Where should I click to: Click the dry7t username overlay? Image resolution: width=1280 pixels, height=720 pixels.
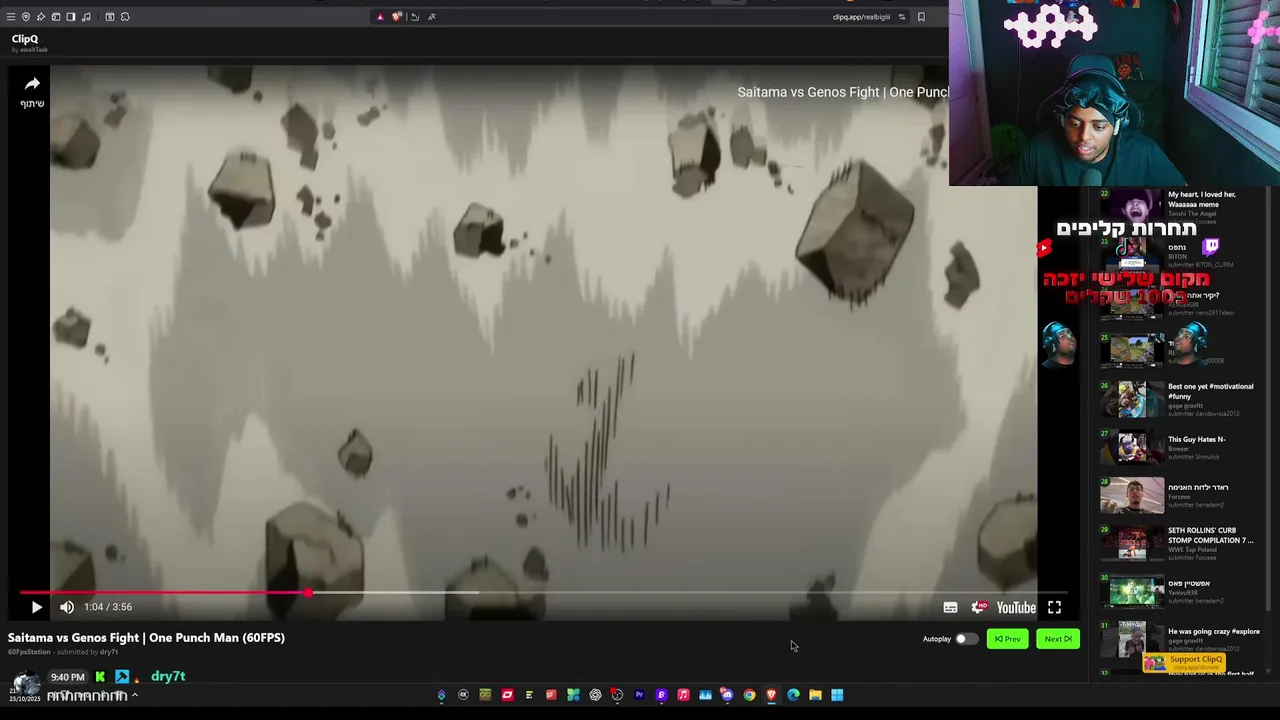pos(168,677)
